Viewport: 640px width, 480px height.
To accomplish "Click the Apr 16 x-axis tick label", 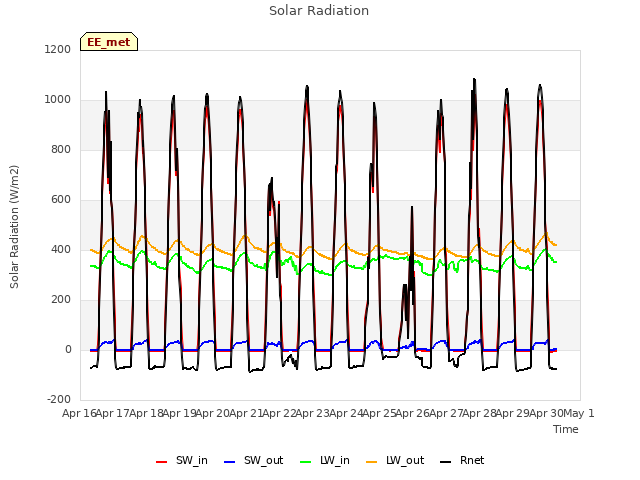I will [79, 413].
